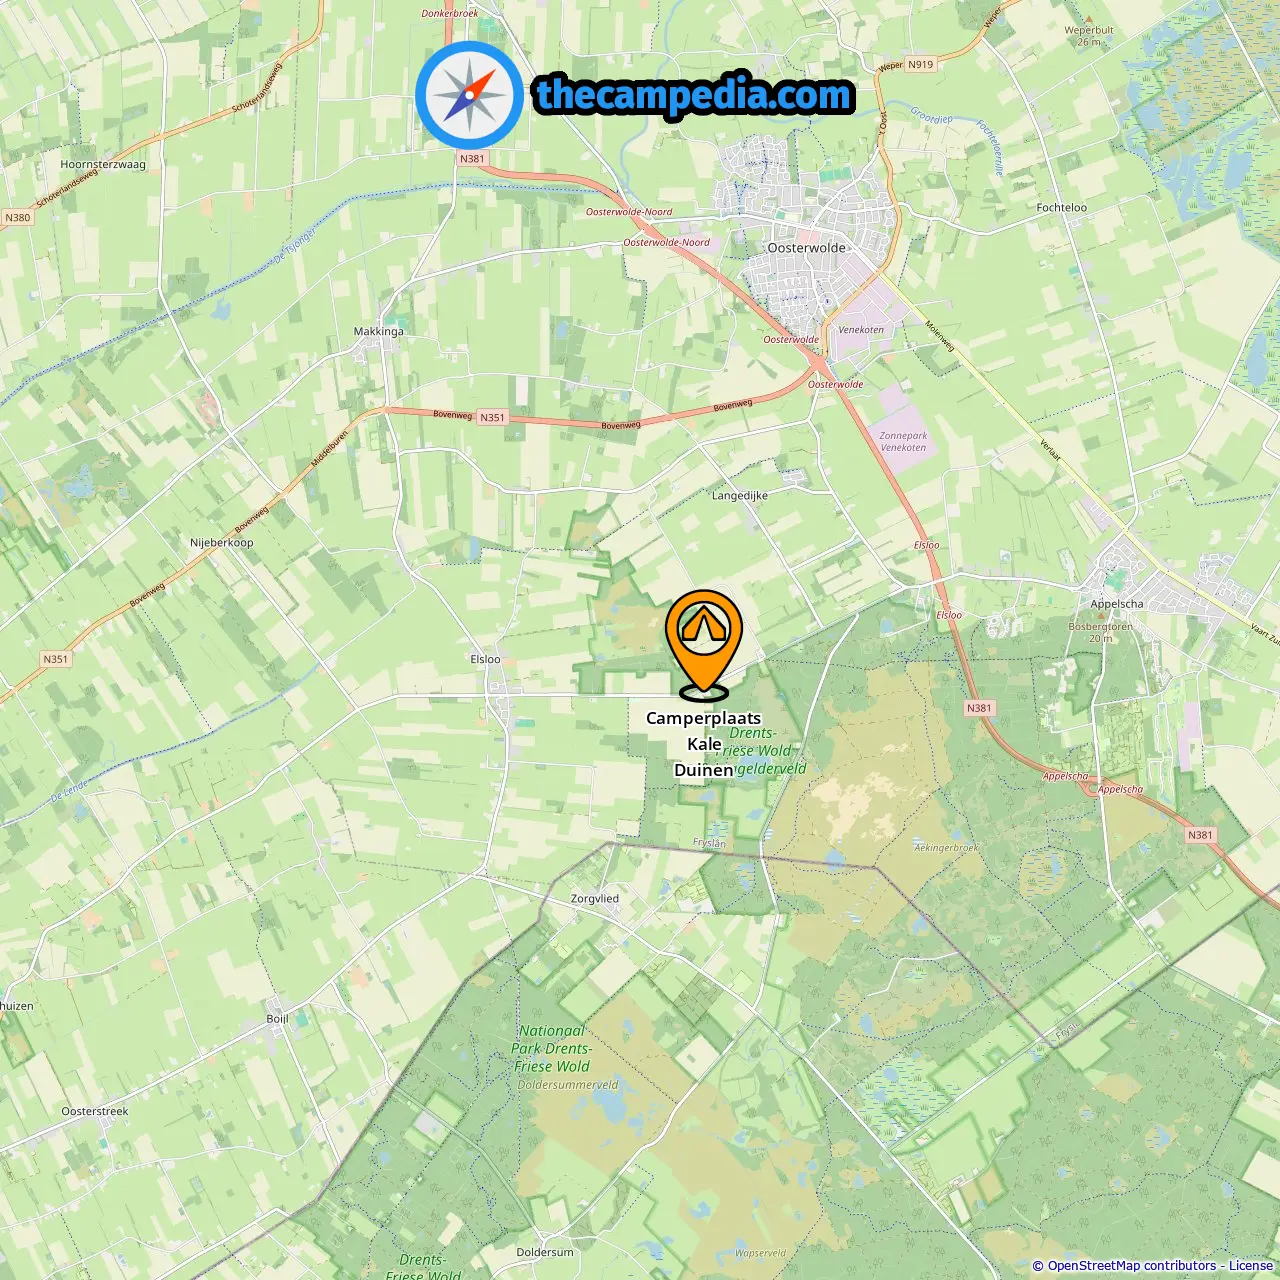Image resolution: width=1280 pixels, height=1280 pixels.
Task: Click the N351 road shield on Bovenweg
Action: pyautogui.click(x=492, y=418)
